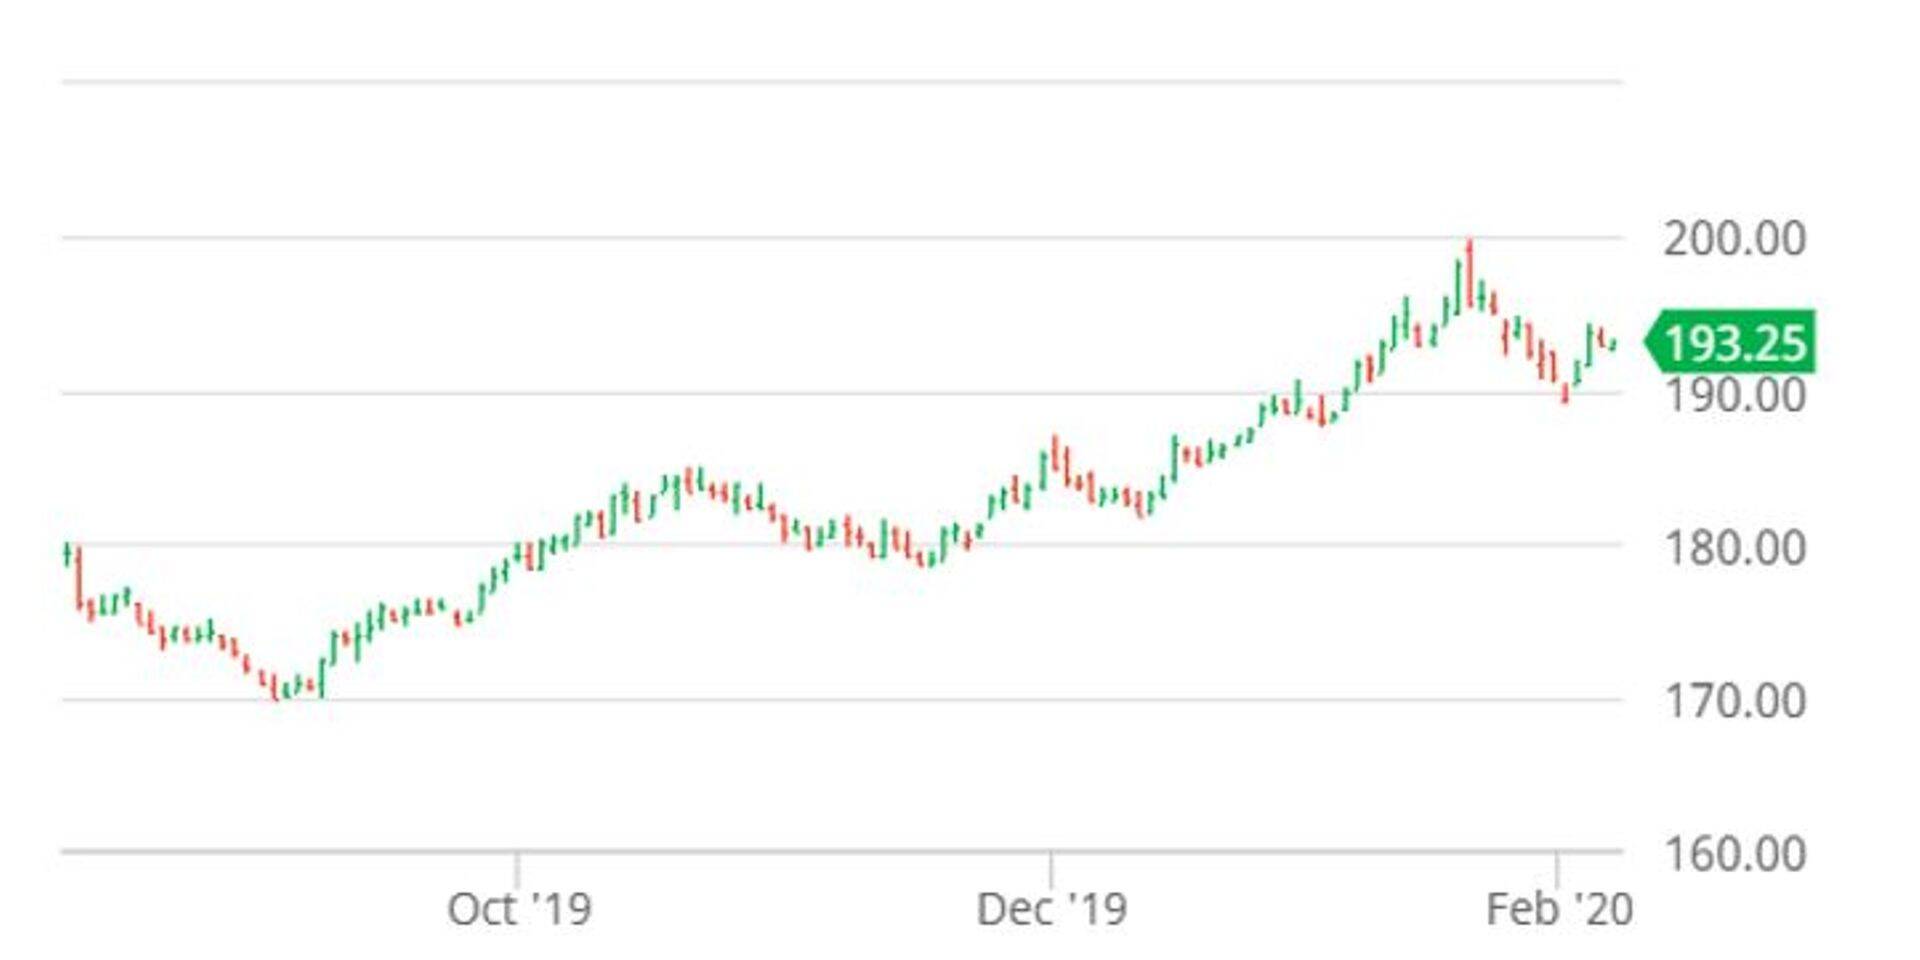Click the 170.00 price axis label

click(1734, 701)
